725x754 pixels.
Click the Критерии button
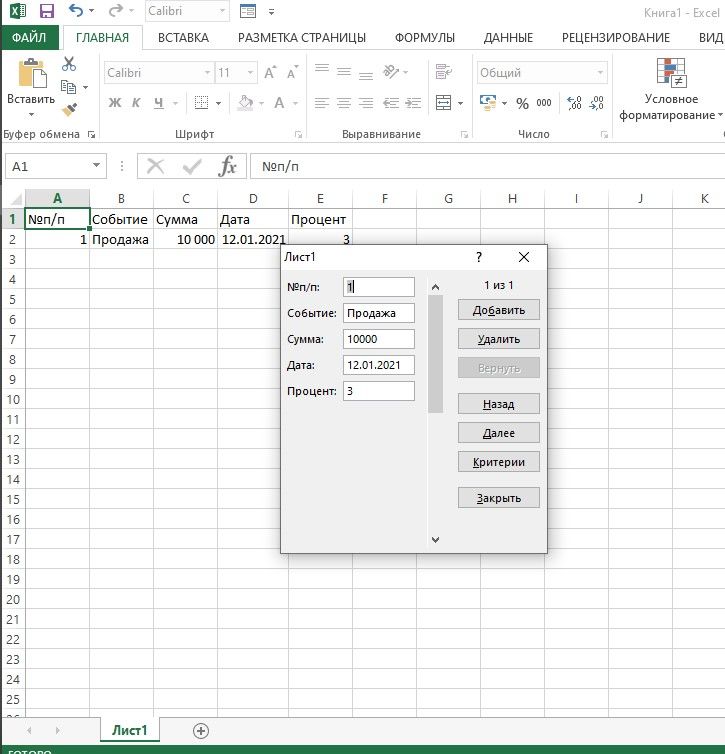[498, 462]
